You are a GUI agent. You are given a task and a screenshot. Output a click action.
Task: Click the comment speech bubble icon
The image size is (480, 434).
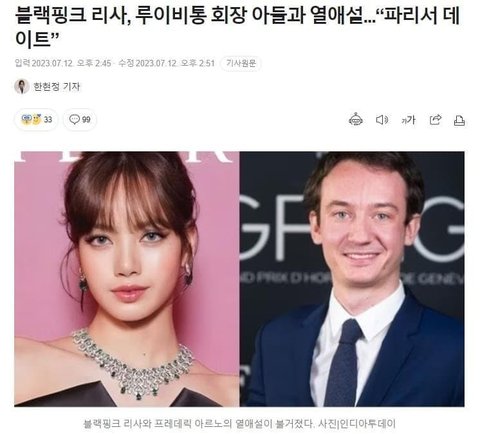(74, 119)
